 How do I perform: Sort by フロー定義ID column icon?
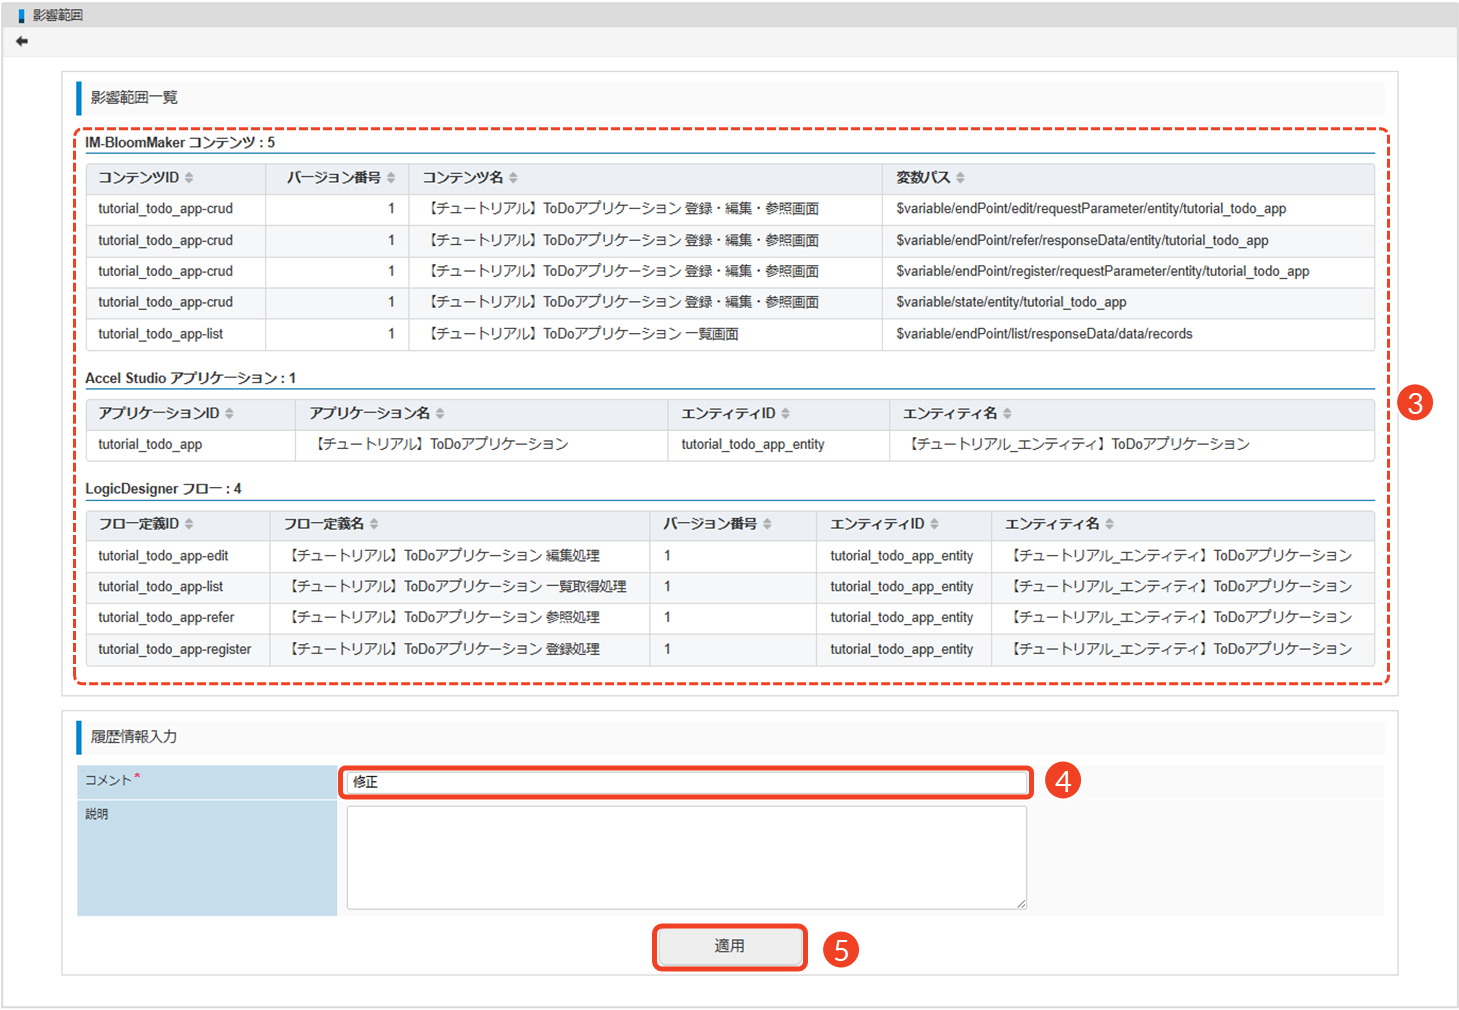tap(189, 524)
